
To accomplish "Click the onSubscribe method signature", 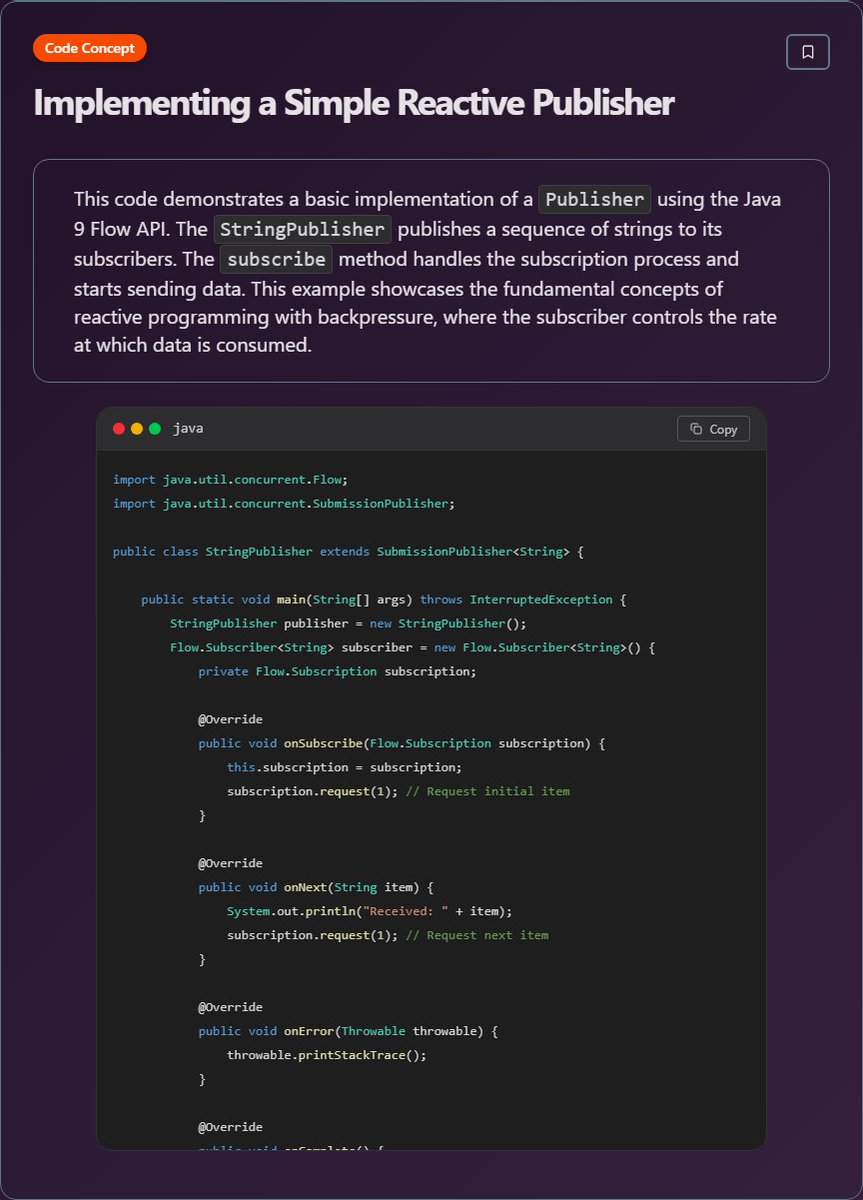I will (402, 743).
